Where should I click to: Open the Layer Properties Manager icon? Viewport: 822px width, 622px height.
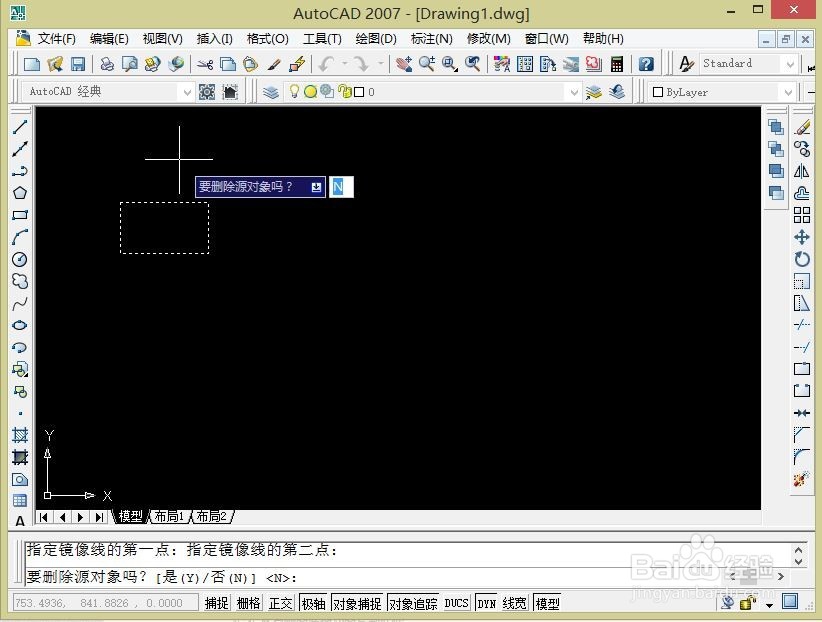click(271, 92)
